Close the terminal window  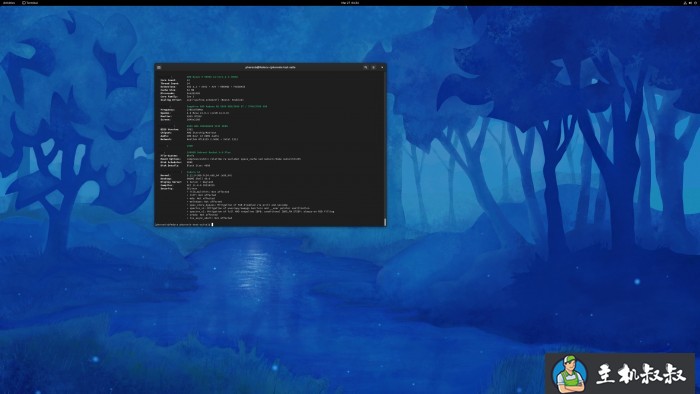pos(382,67)
